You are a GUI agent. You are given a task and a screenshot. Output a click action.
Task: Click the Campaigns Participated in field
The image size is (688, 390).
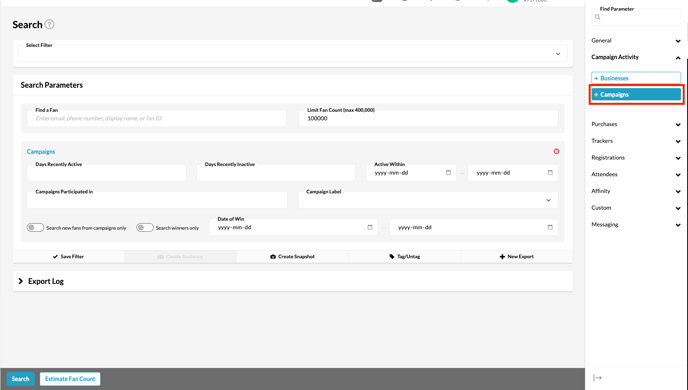157,200
